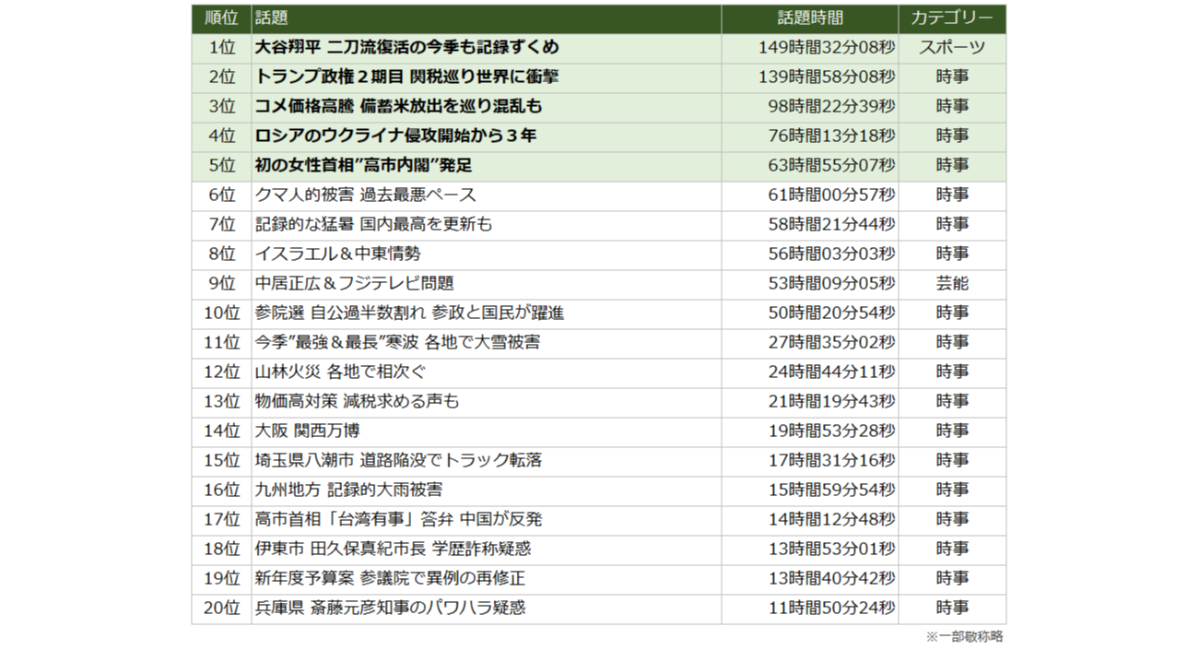The width and height of the screenshot is (1200, 650).
Task: Click the 149時間32分08秒 time cell
Action: [825, 47]
